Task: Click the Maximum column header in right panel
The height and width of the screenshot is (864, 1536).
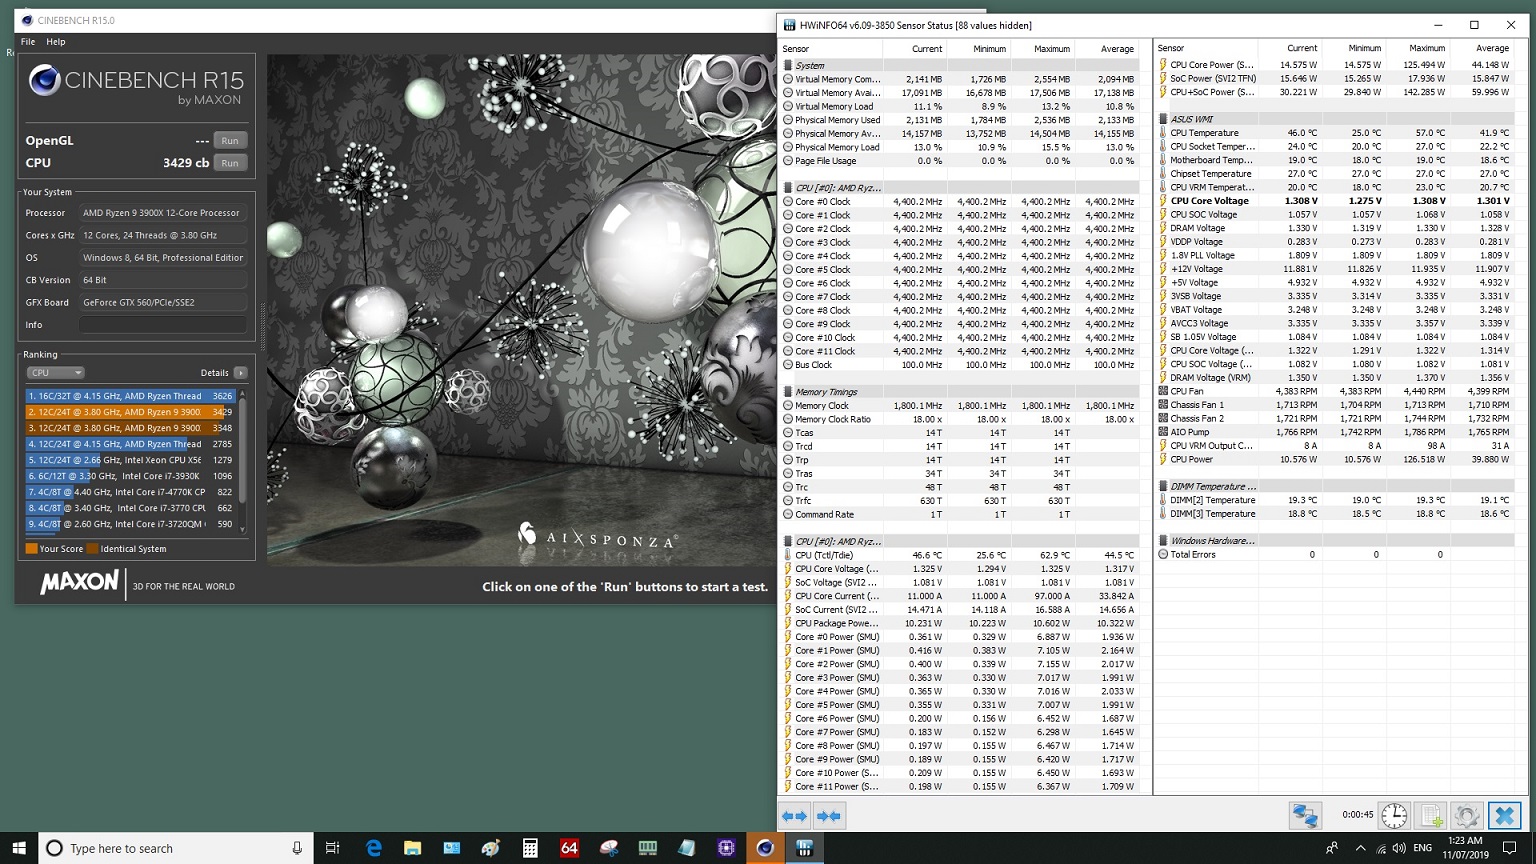Action: pyautogui.click(x=1427, y=48)
